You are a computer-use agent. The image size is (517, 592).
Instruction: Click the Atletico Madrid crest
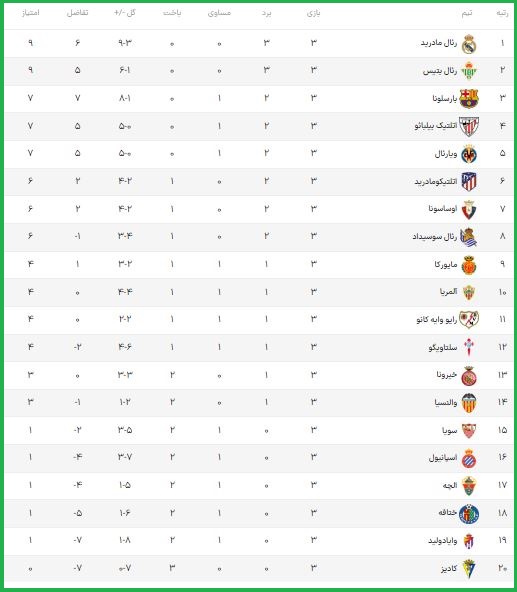(x=469, y=182)
